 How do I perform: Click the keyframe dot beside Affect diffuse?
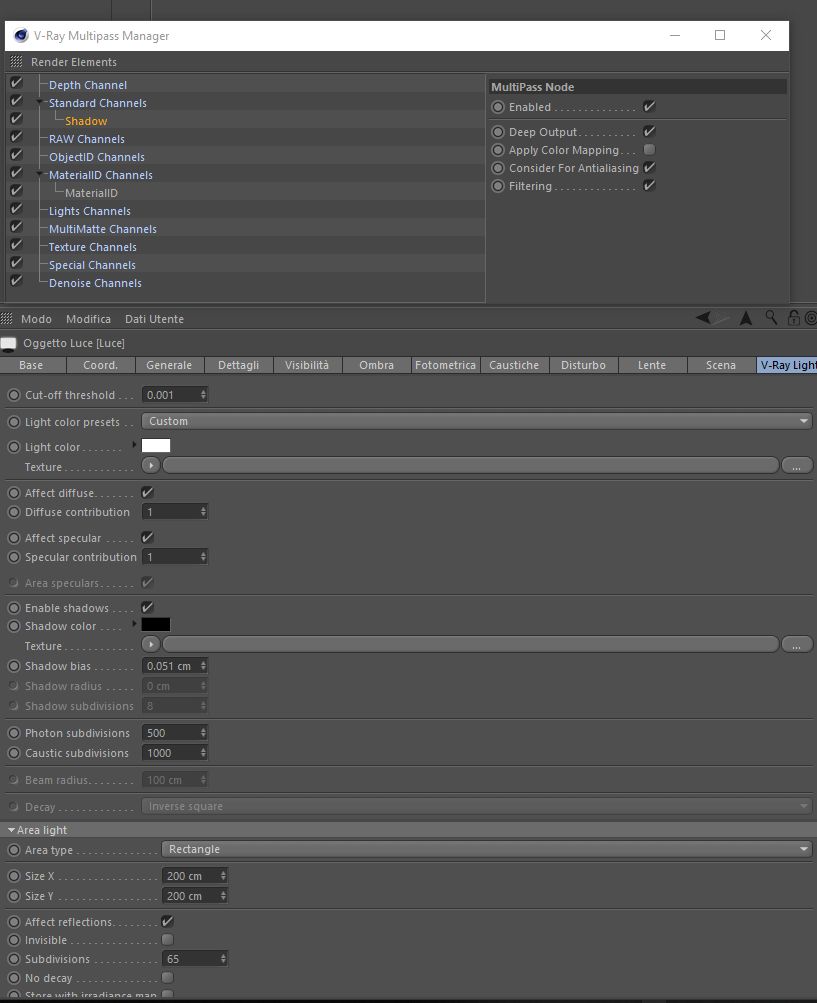pos(14,493)
